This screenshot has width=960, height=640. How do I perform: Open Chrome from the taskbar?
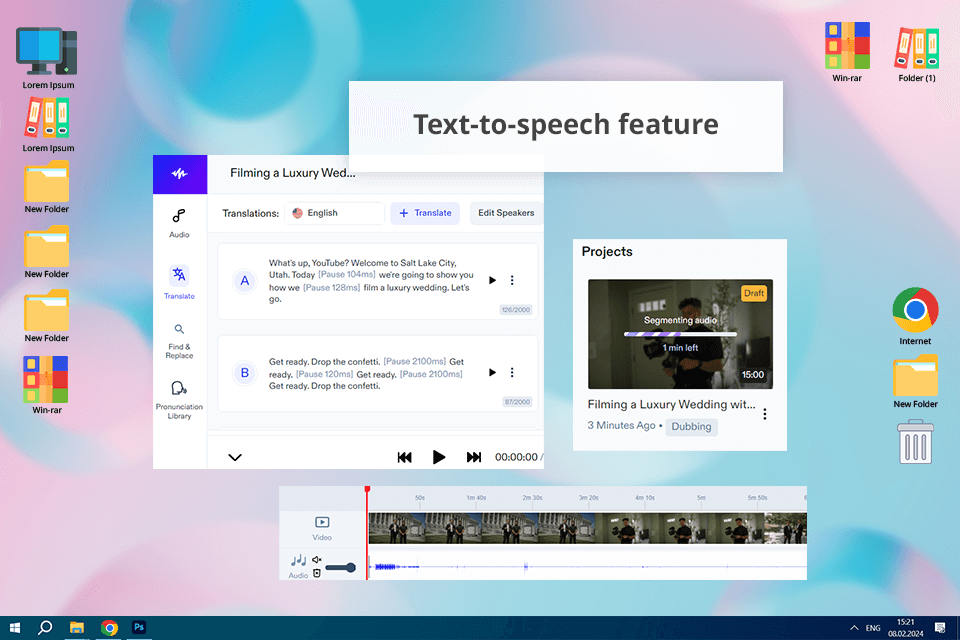point(109,628)
